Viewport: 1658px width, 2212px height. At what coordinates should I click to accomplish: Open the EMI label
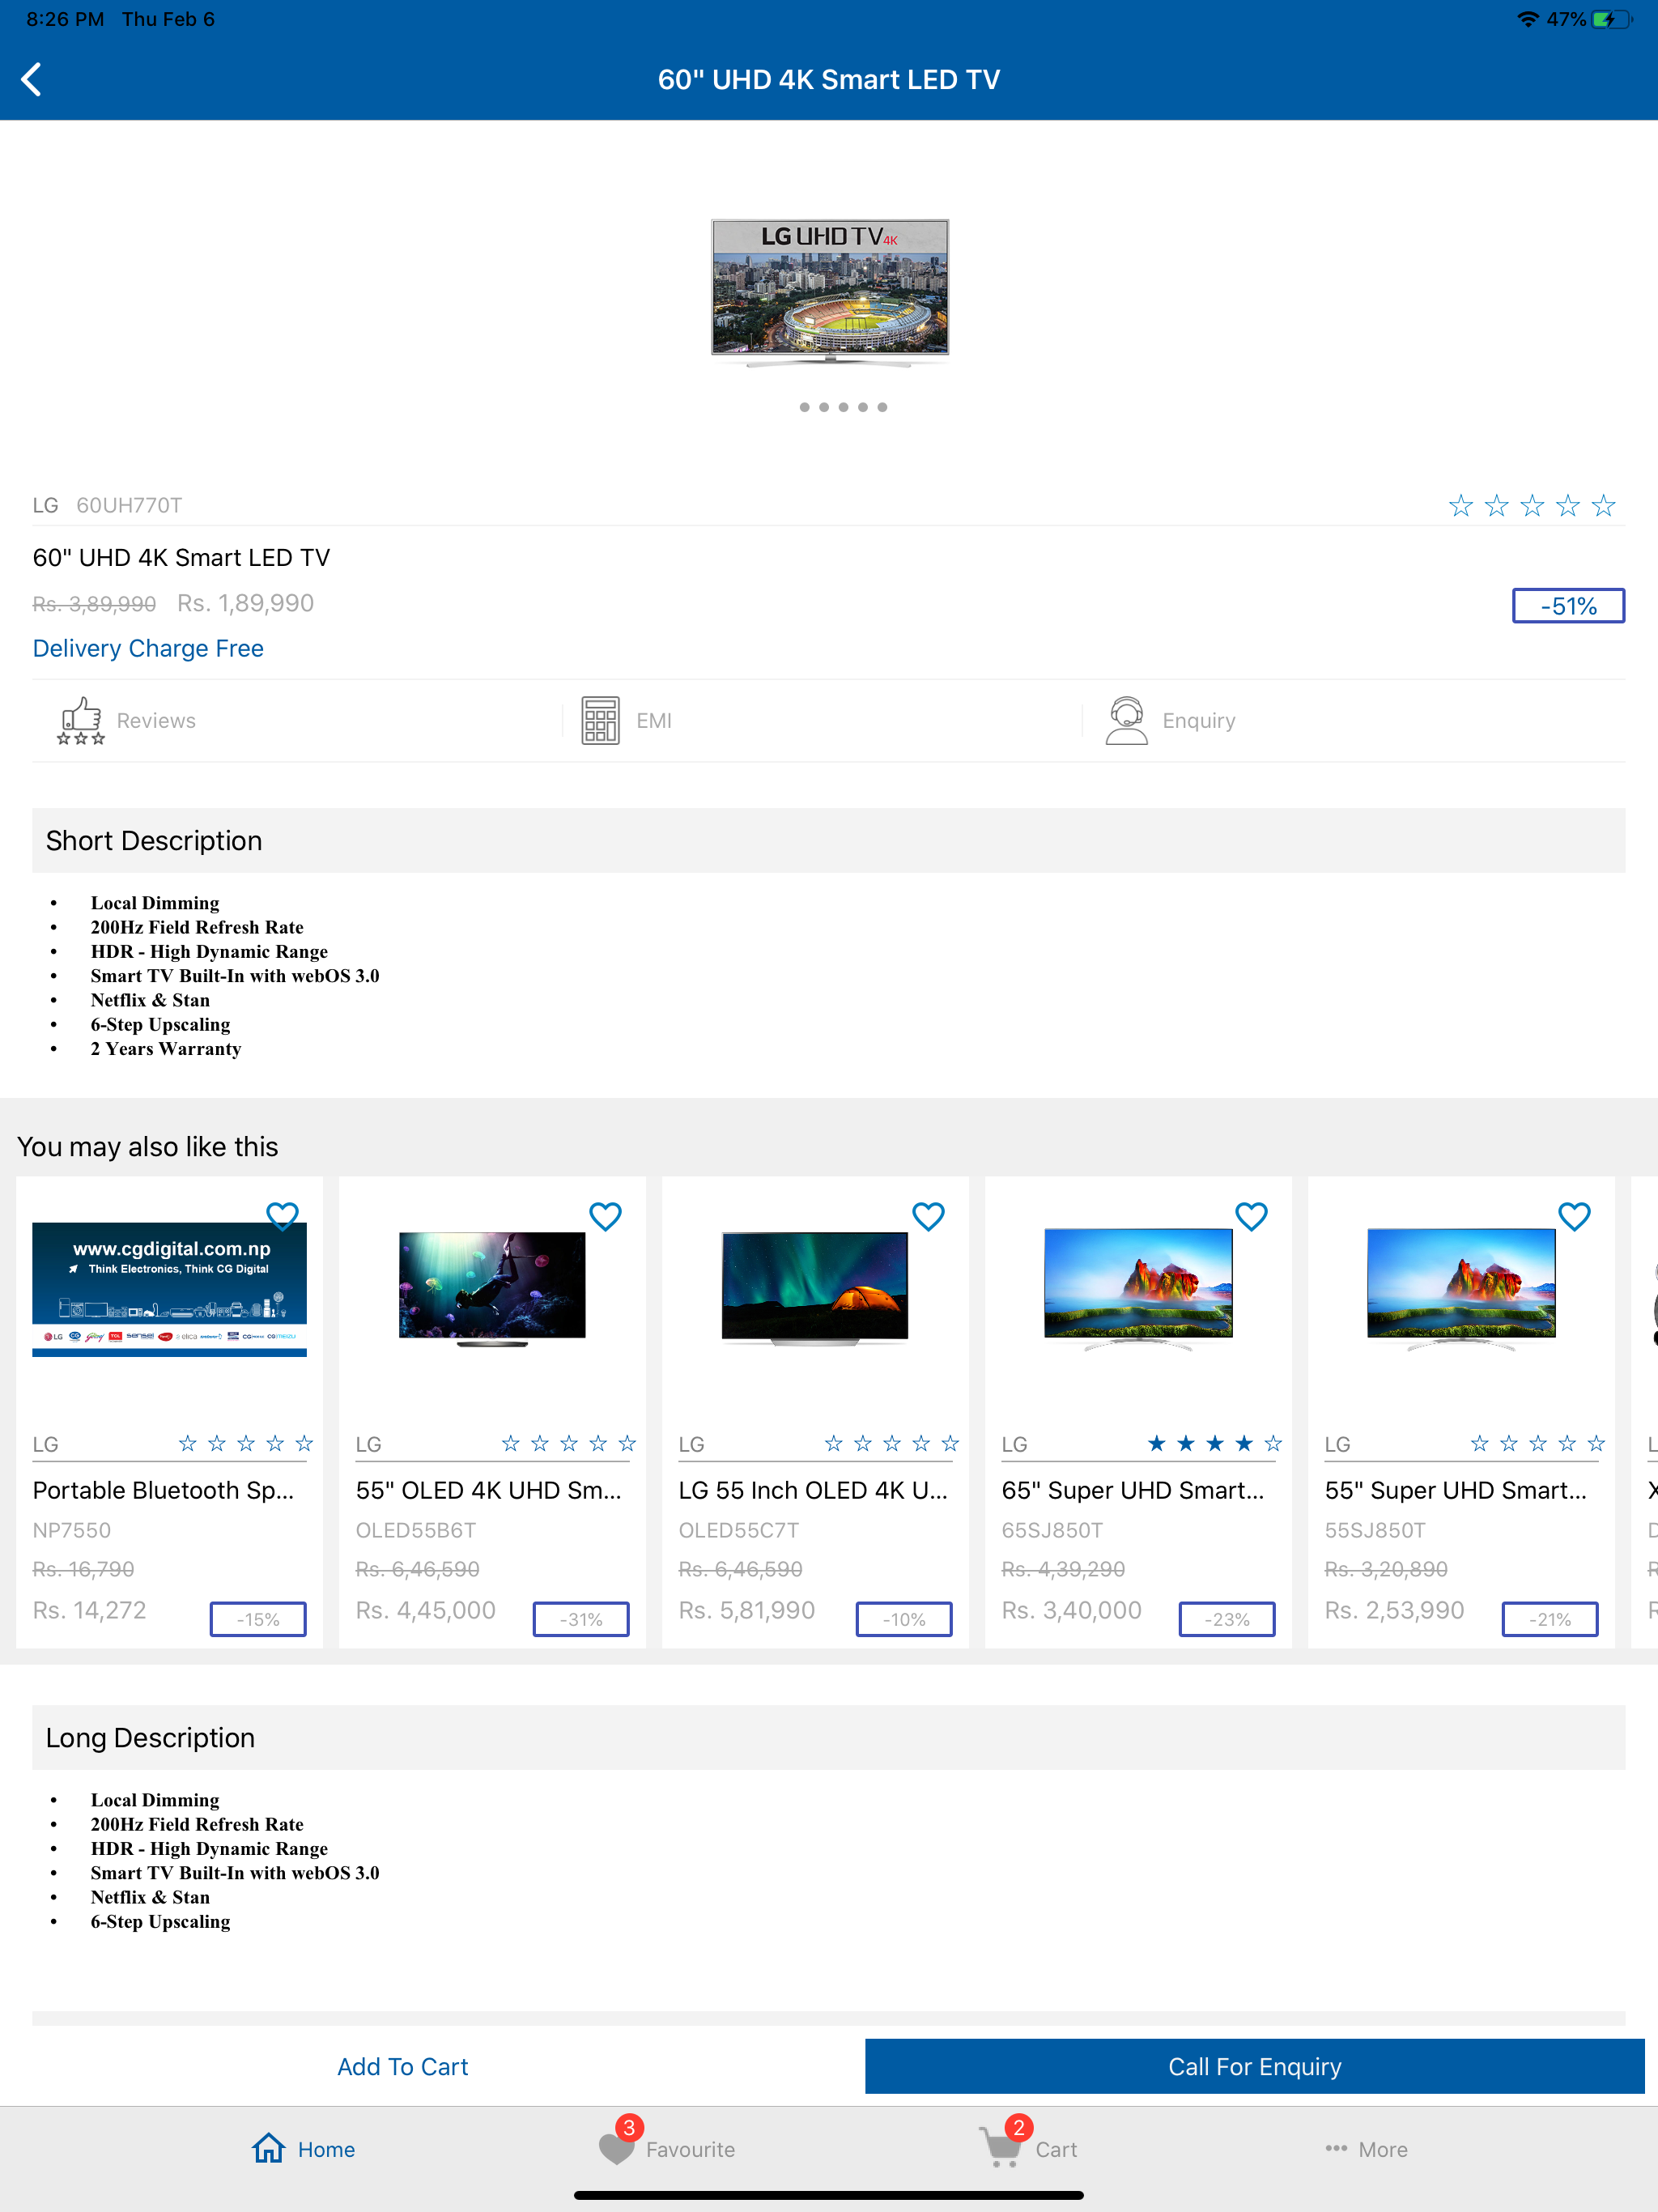pyautogui.click(x=654, y=721)
